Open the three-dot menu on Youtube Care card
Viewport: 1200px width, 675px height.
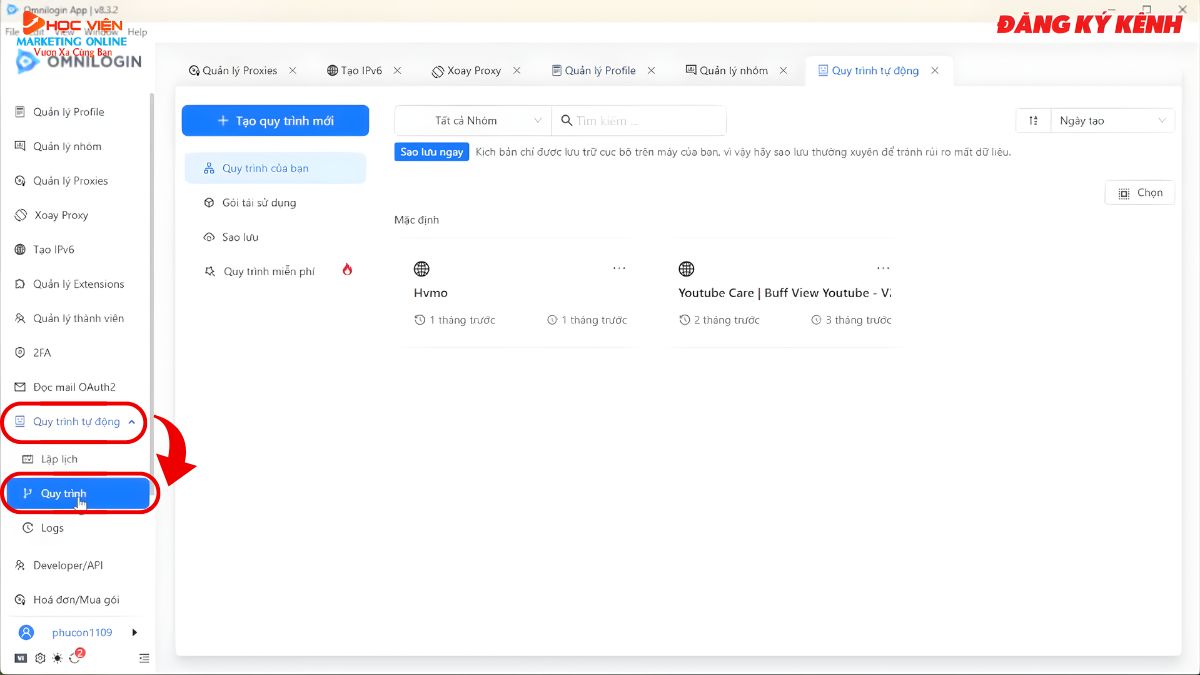(883, 268)
